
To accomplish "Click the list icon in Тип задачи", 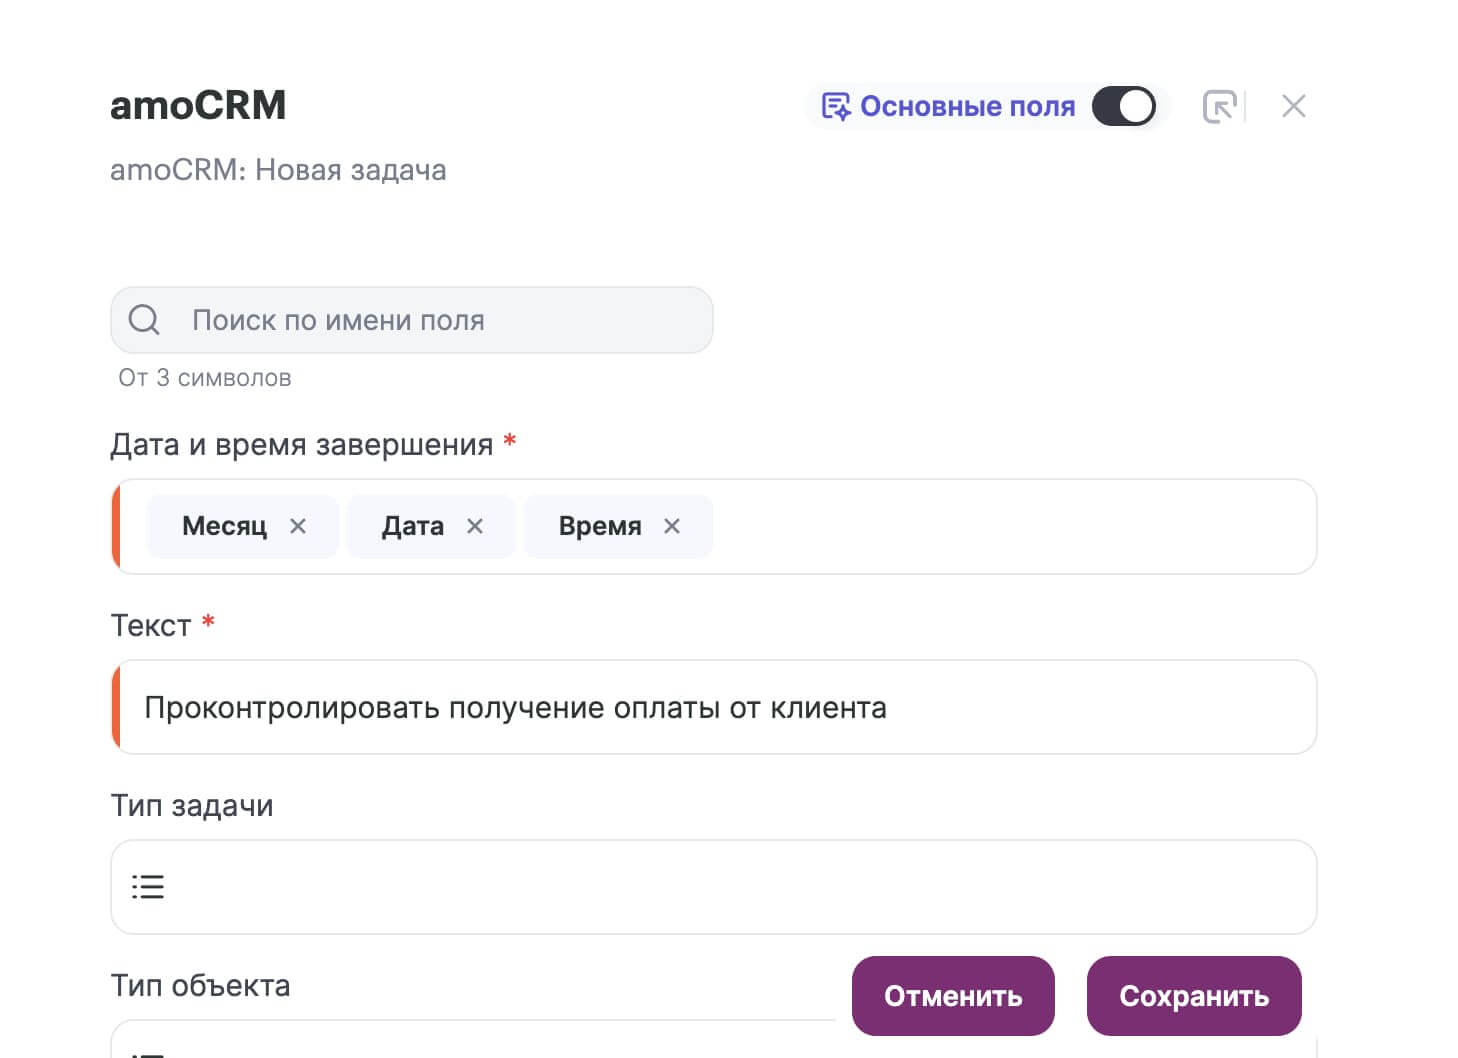I will click(148, 887).
